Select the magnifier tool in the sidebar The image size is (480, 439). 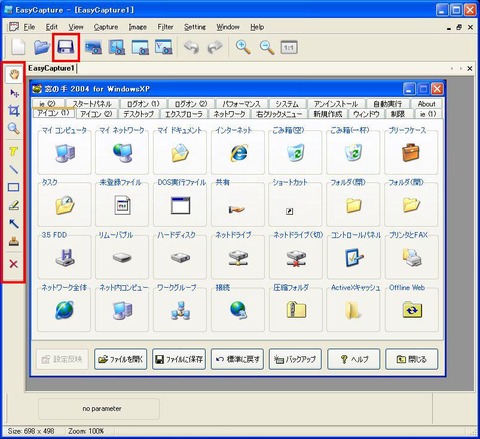[x=14, y=128]
